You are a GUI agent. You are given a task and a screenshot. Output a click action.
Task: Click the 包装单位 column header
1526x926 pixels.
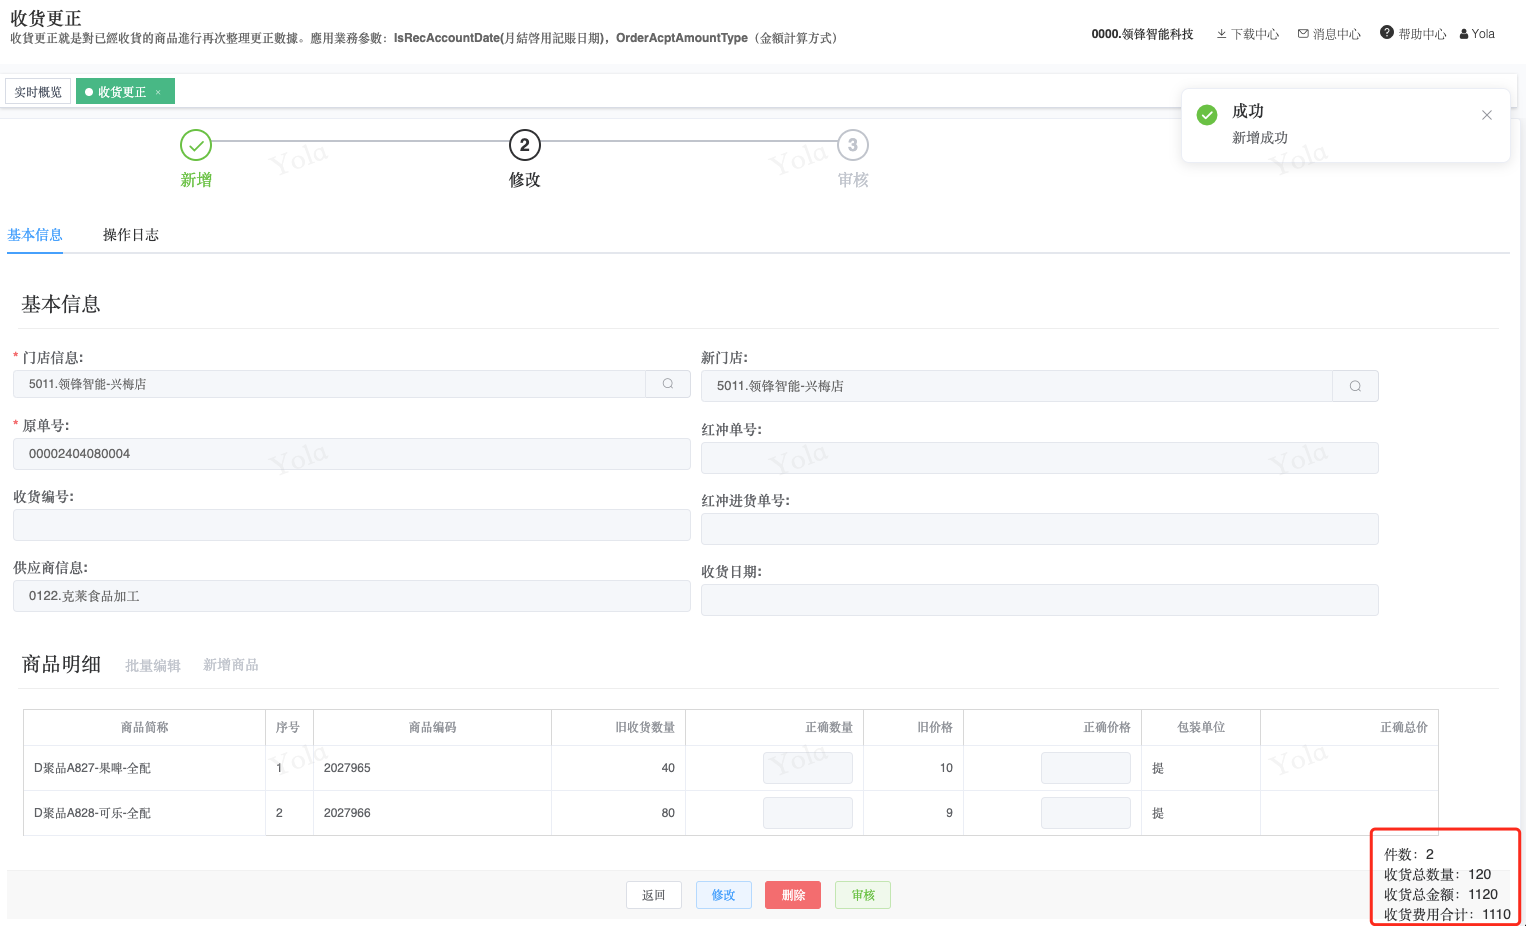point(1201,728)
